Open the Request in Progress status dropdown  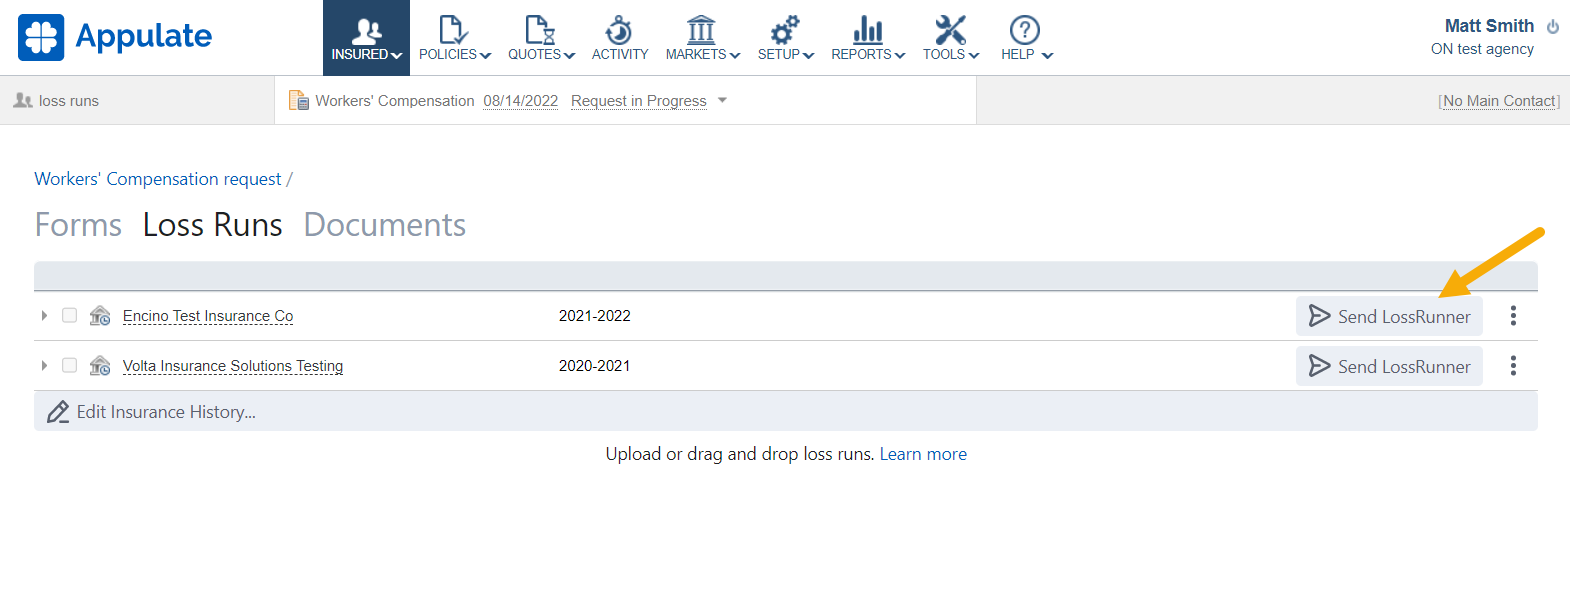722,100
